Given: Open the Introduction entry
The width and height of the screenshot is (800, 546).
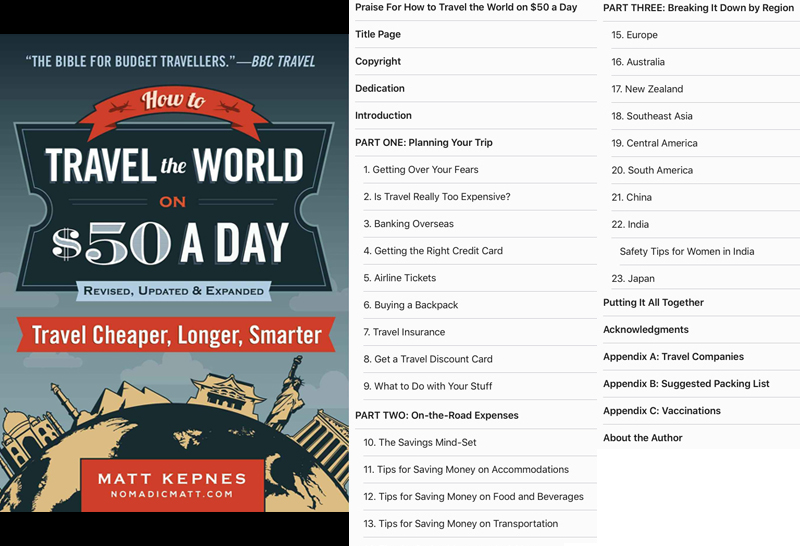Looking at the screenshot, I should [x=476, y=115].
